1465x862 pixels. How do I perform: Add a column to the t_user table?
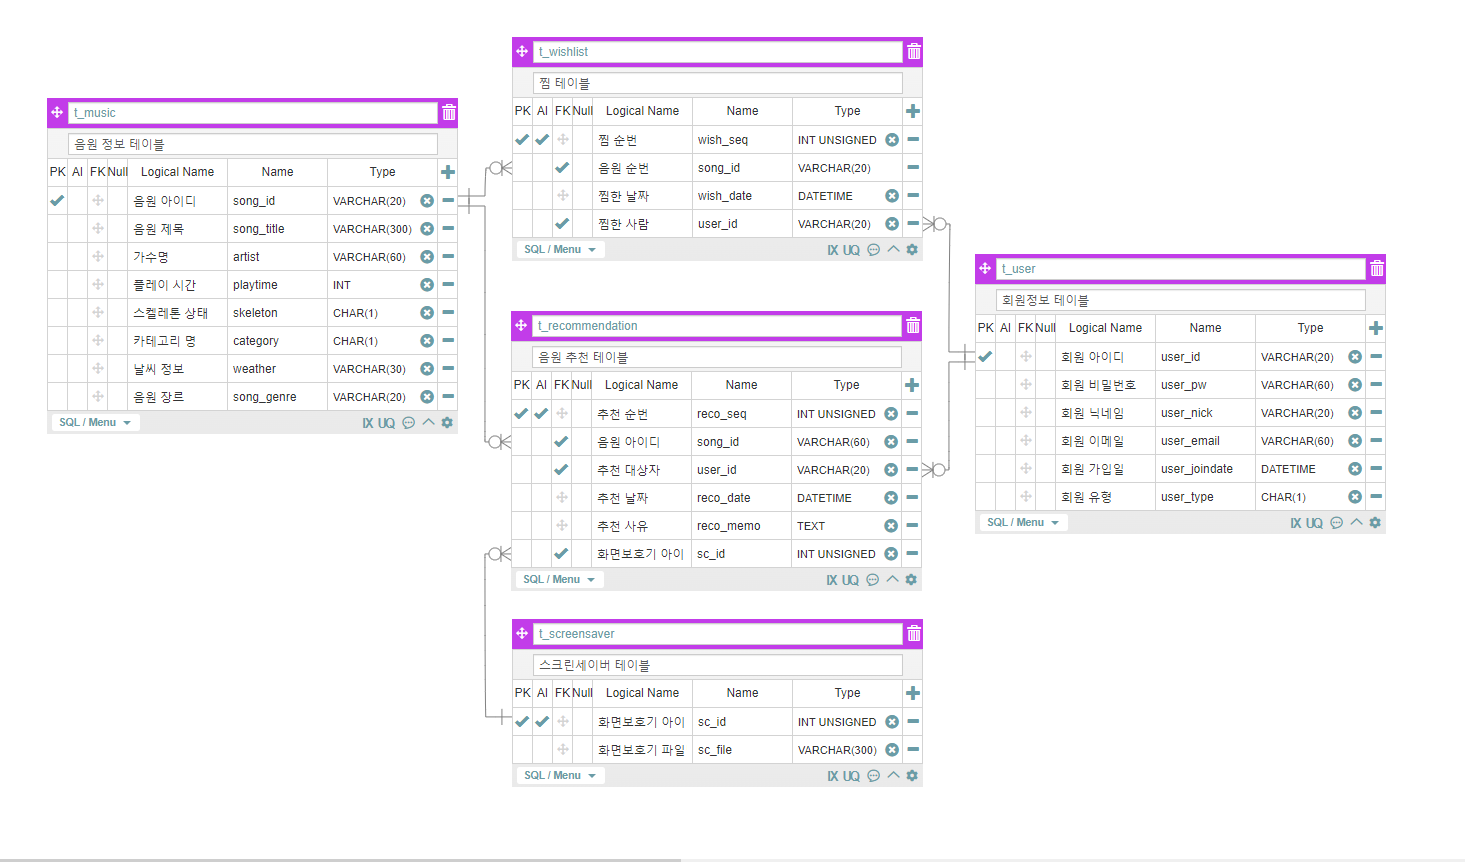1376,328
